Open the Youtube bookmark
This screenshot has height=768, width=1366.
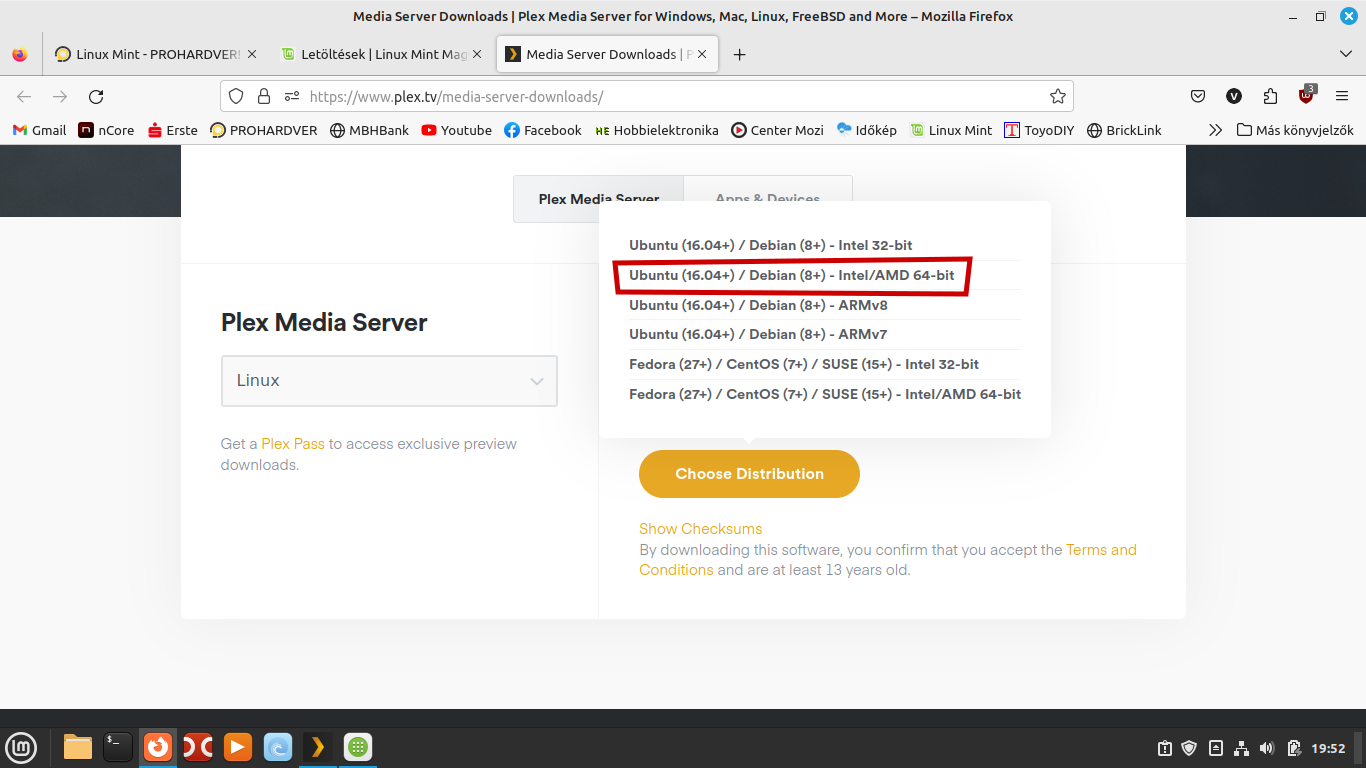(456, 130)
